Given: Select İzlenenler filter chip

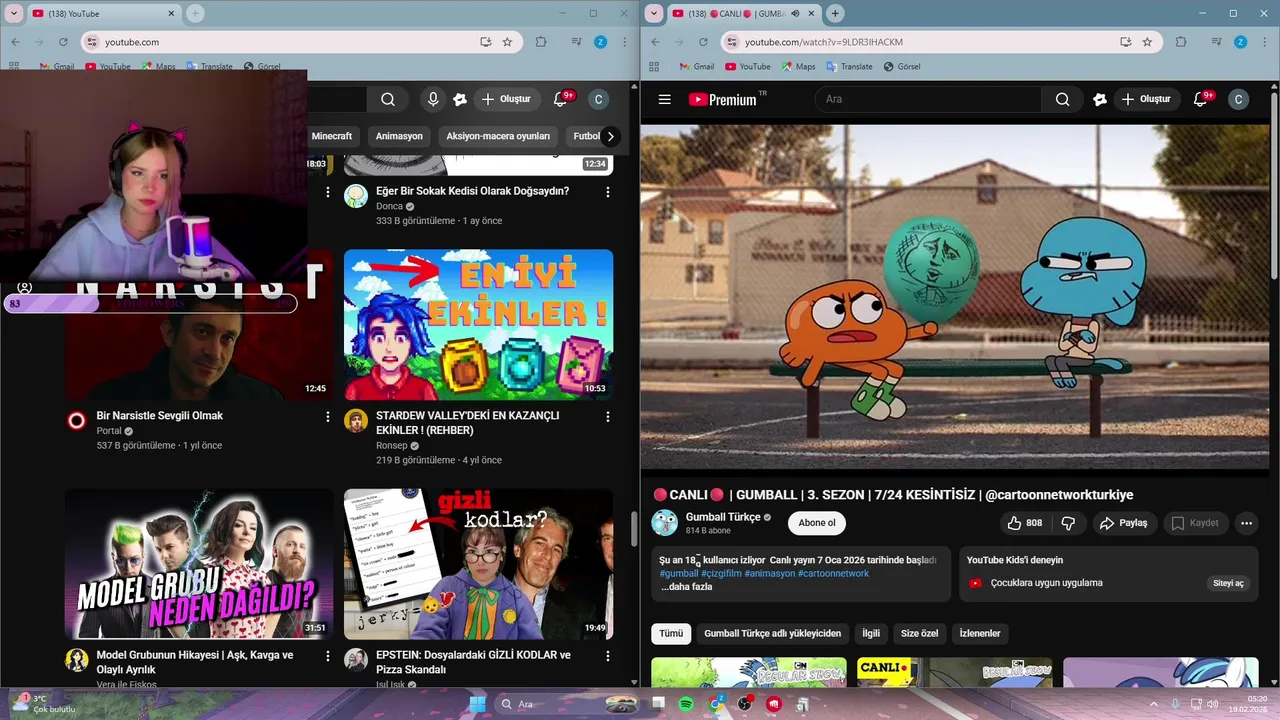Looking at the screenshot, I should click(x=980, y=633).
